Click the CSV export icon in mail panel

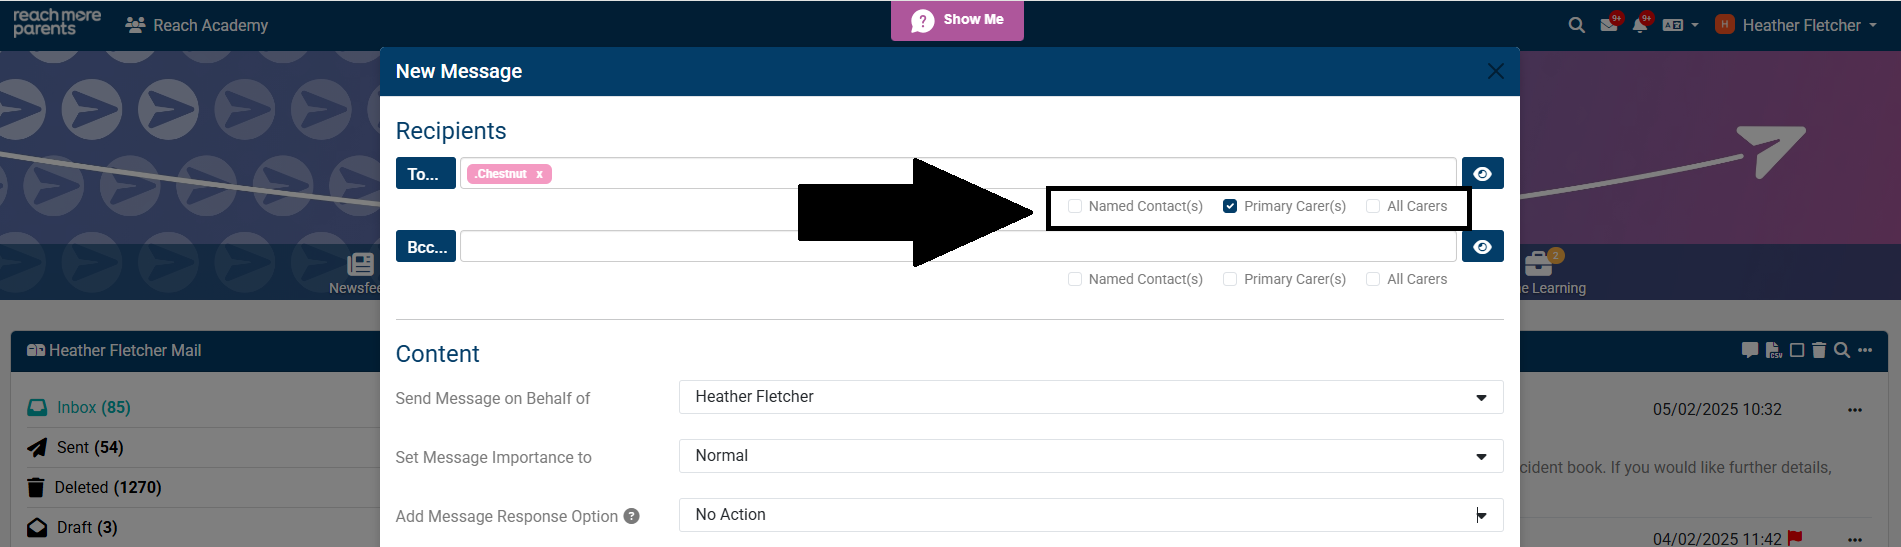coord(1774,350)
